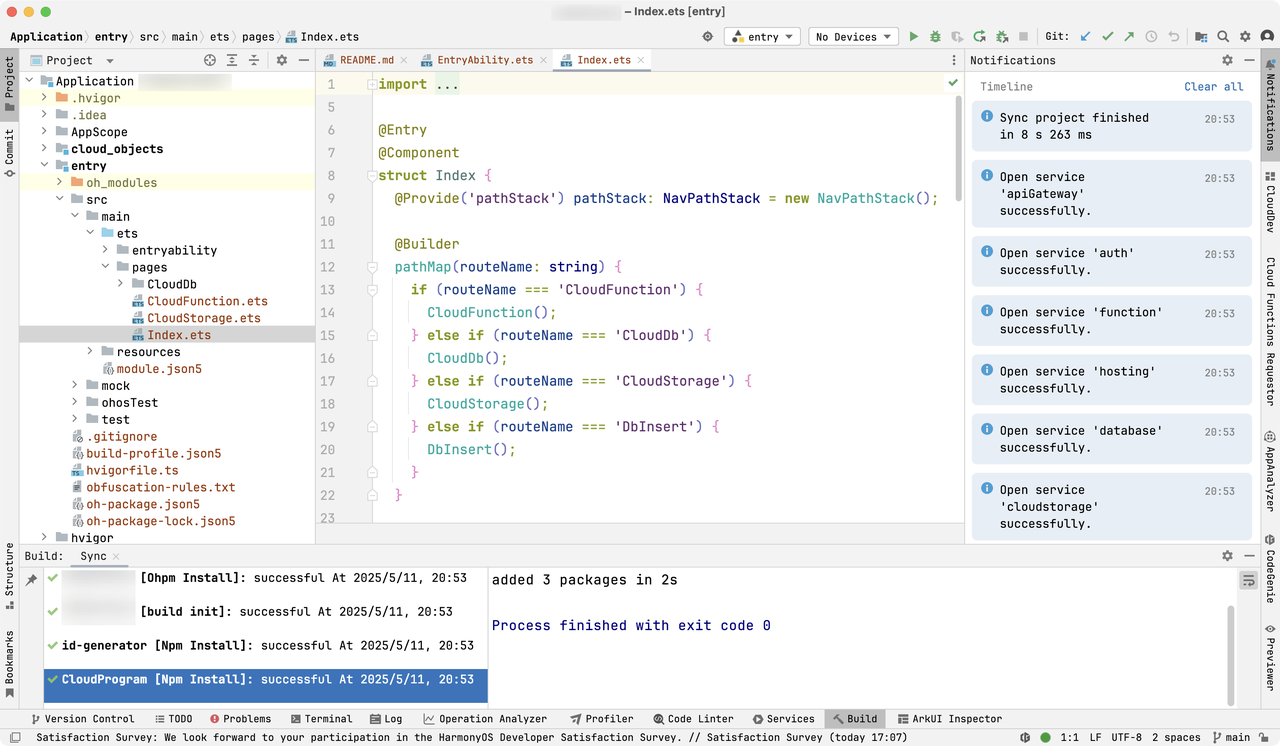The image size is (1280, 746).
Task: Switch to the EntryAbility.ets editor tab
Action: tap(483, 60)
